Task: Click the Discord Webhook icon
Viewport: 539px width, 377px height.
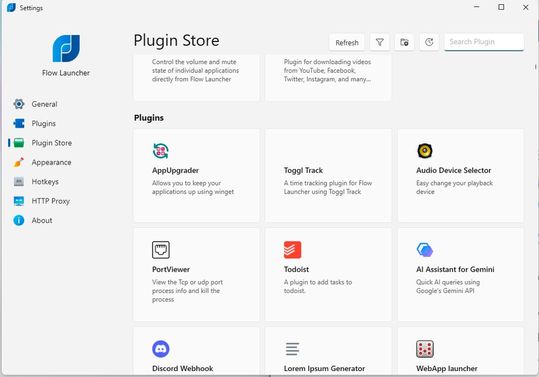Action: click(161, 349)
